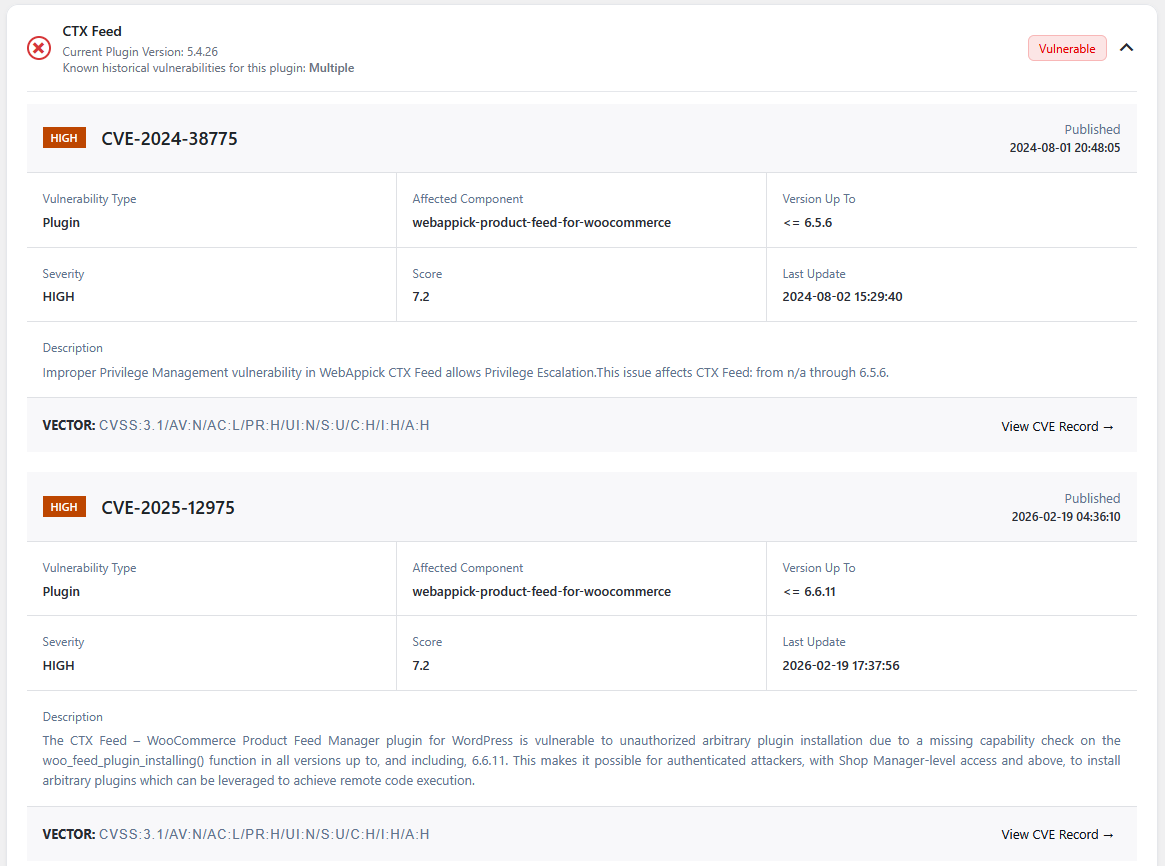Click the published date 2024-08-01 20:48:05
This screenshot has width=1165, height=866.
click(1064, 148)
